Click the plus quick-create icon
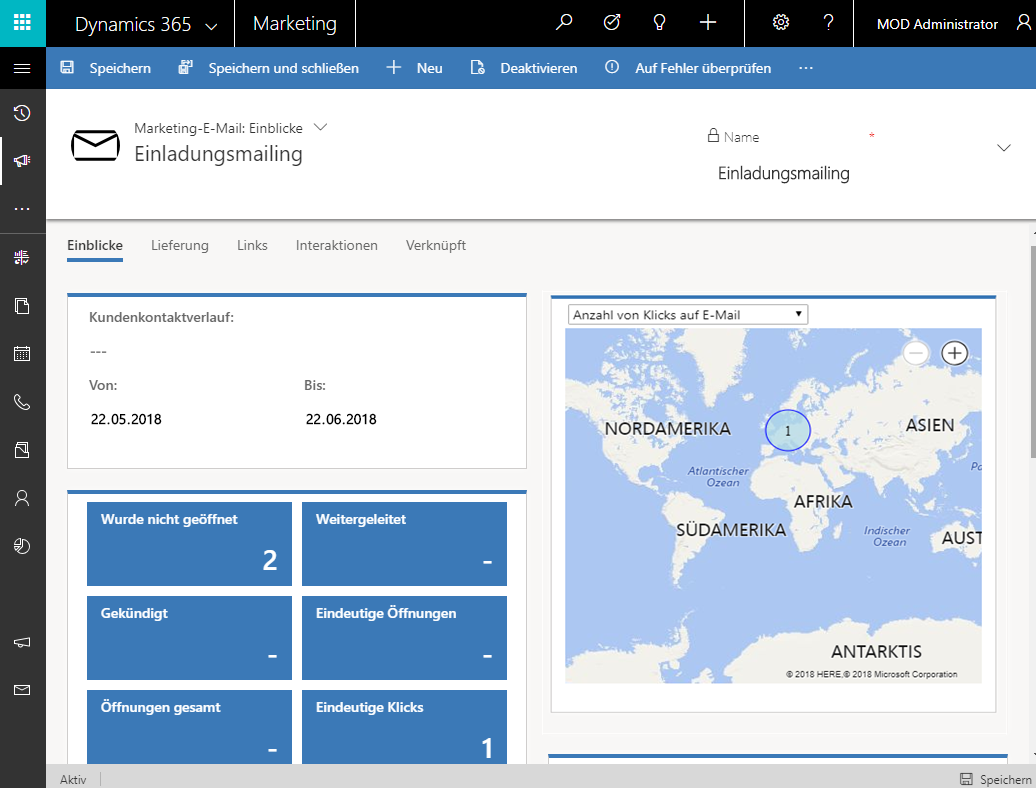1036x788 pixels. pos(708,23)
